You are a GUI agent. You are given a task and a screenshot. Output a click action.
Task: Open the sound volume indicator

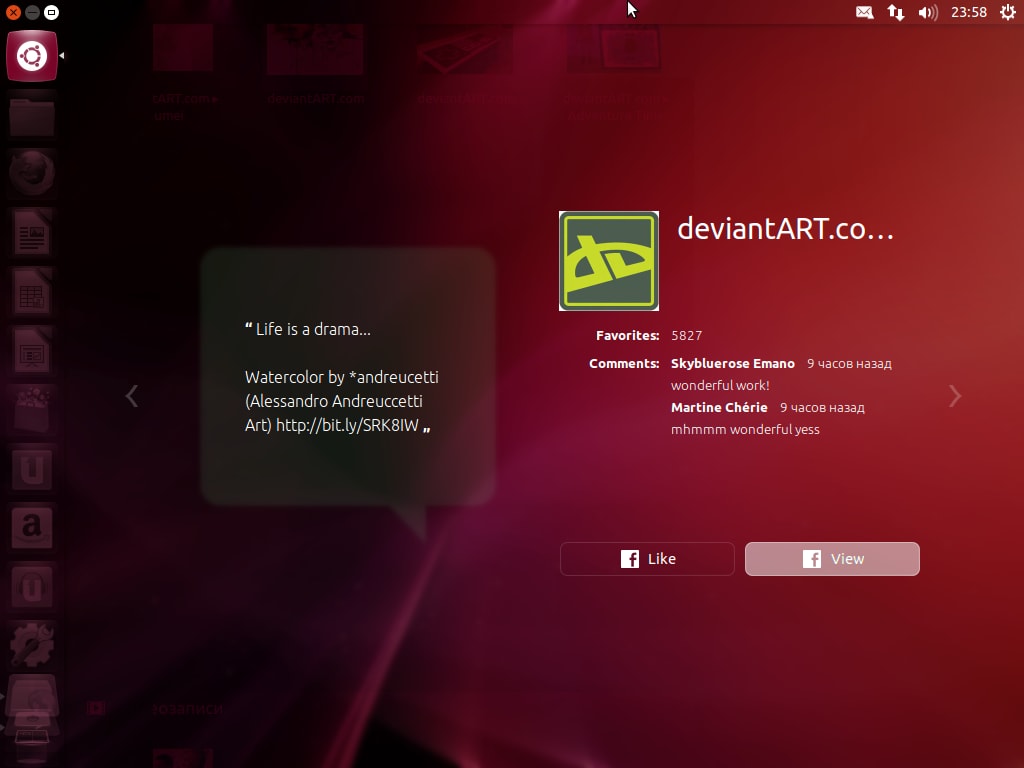(x=927, y=12)
